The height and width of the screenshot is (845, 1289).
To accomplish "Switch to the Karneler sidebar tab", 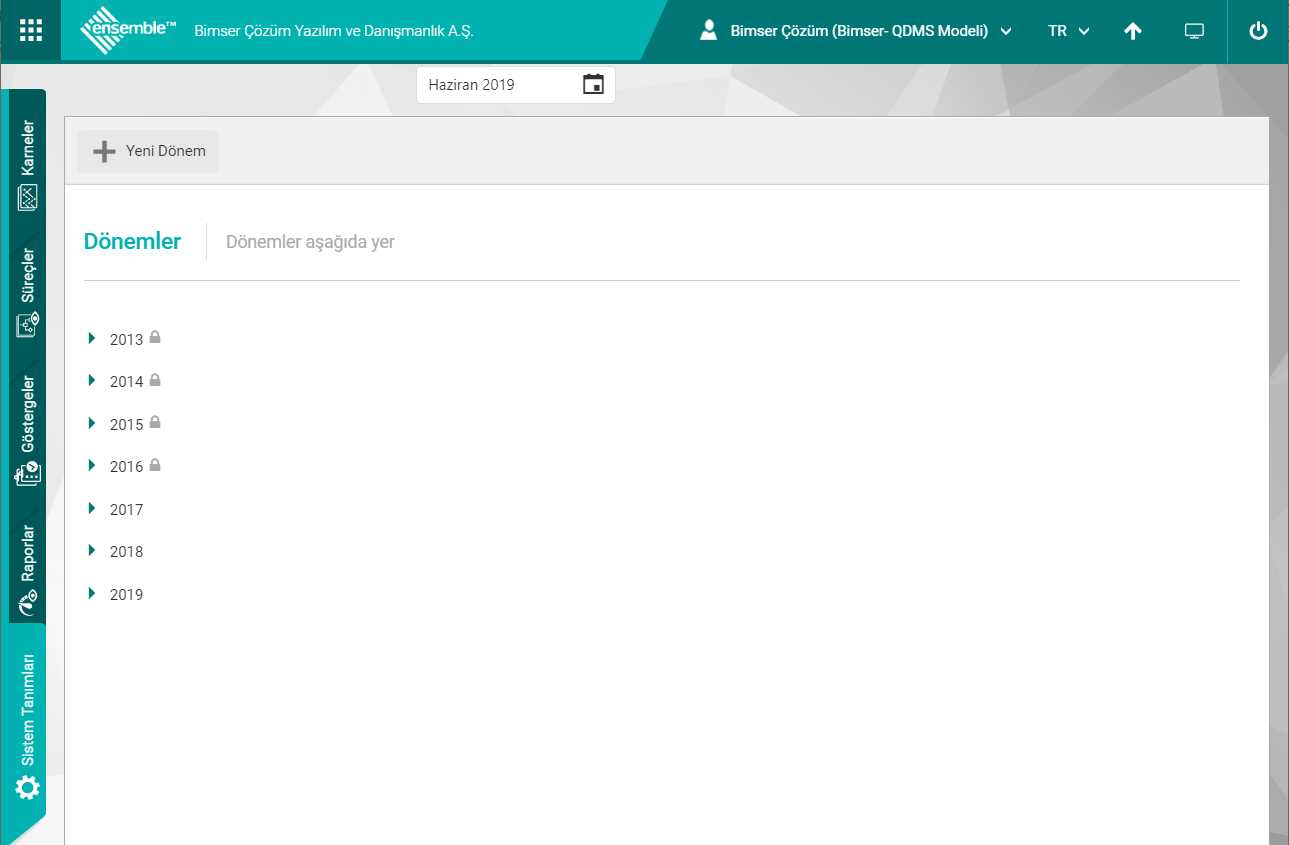I will click(x=27, y=165).
